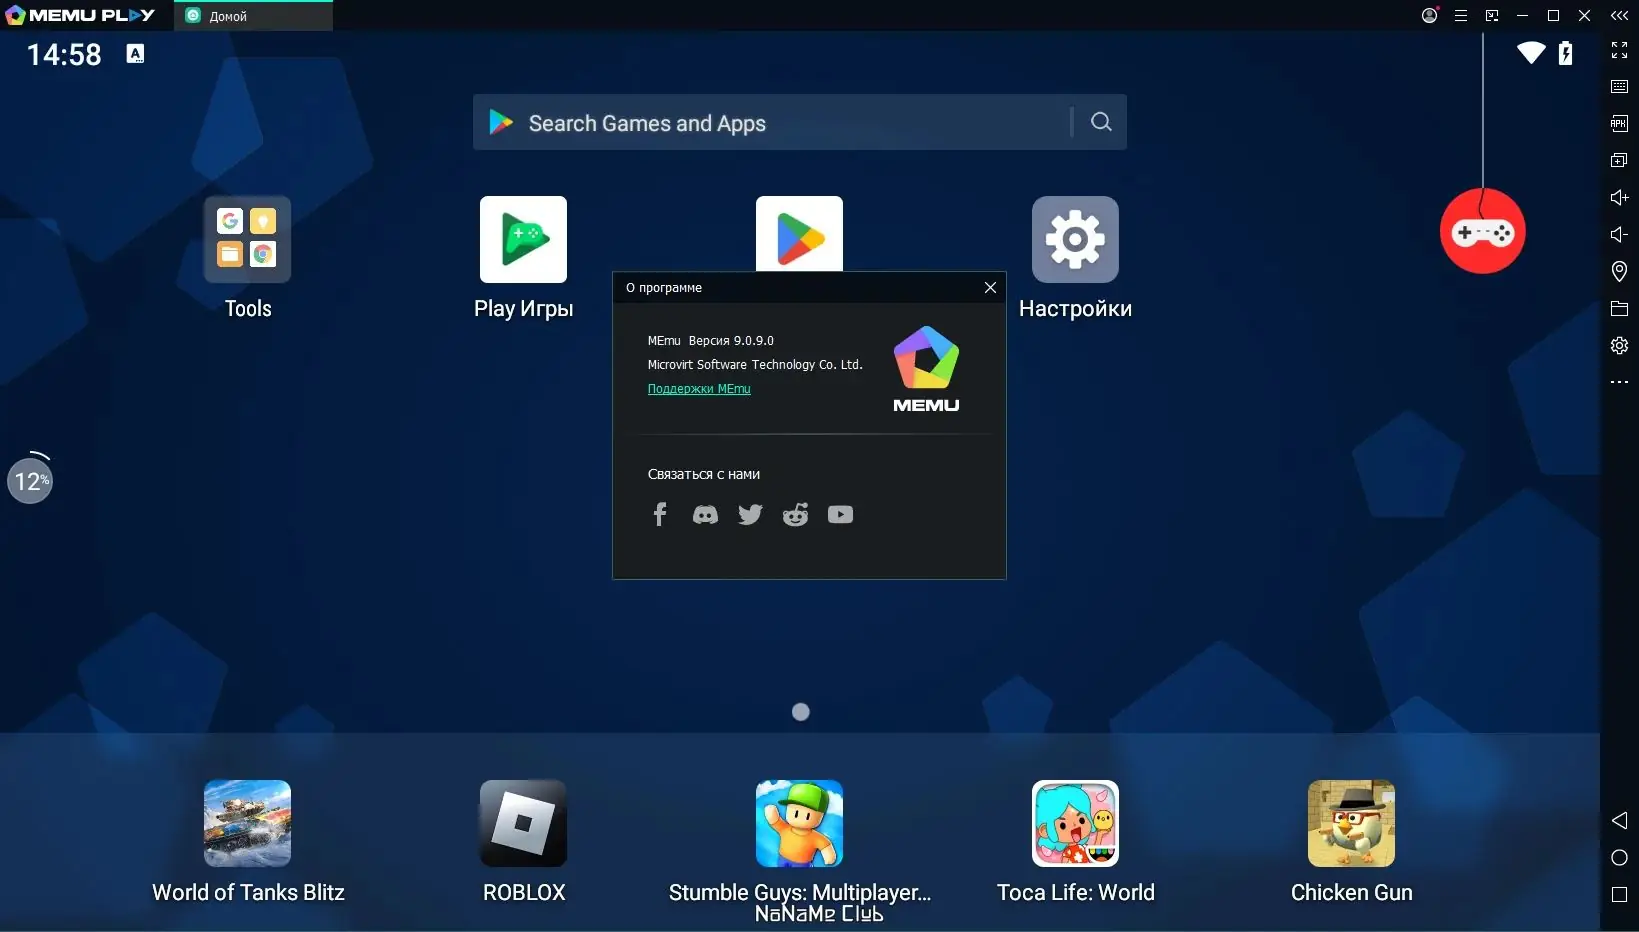Open Twitter link in About dialog
Image resolution: width=1639 pixels, height=932 pixels.
[x=750, y=514]
